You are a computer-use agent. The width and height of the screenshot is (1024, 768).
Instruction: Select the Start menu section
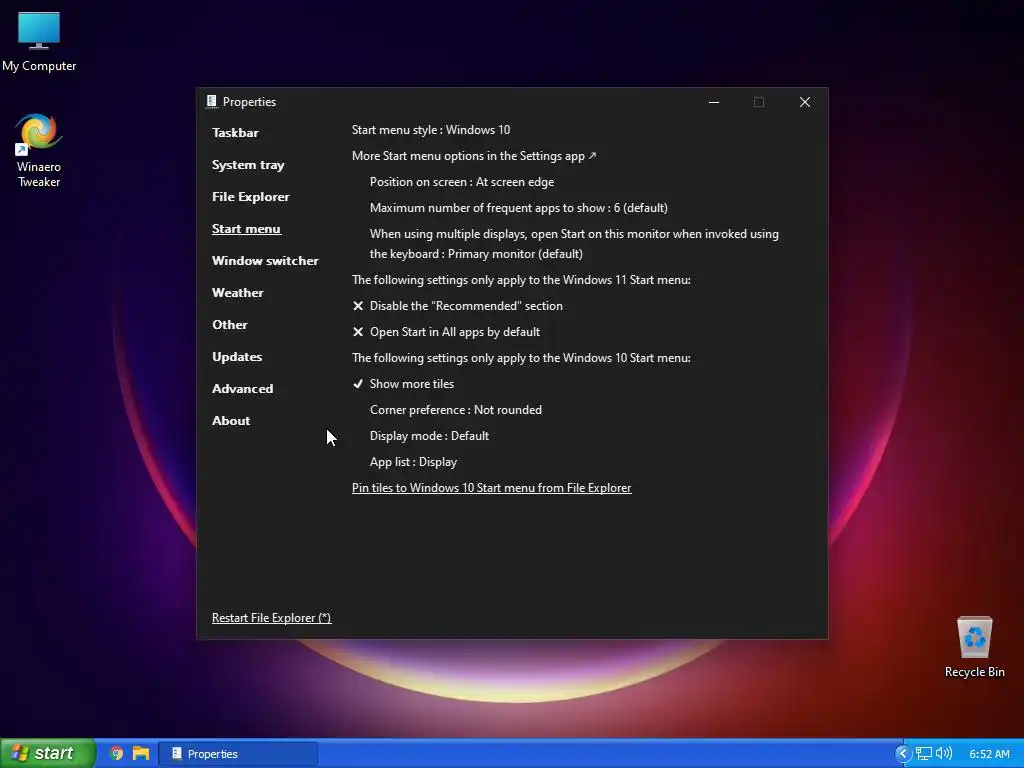point(246,229)
